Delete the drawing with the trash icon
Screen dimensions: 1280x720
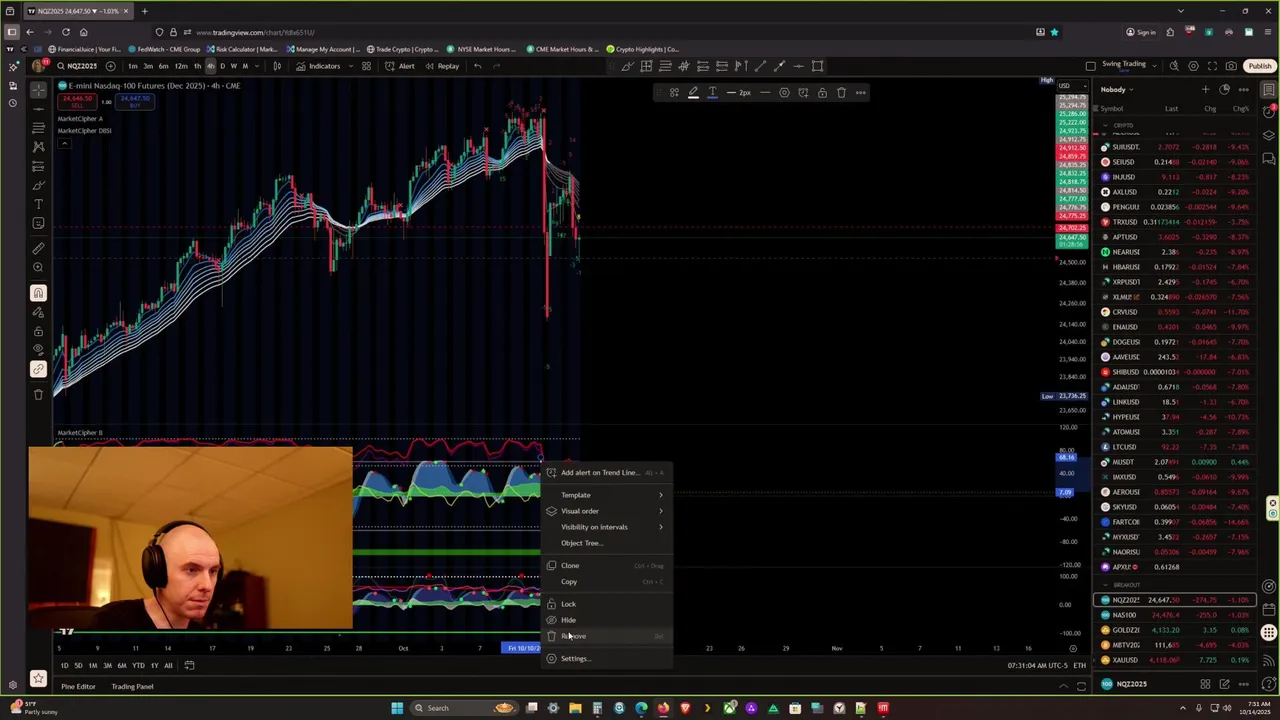tap(841, 93)
